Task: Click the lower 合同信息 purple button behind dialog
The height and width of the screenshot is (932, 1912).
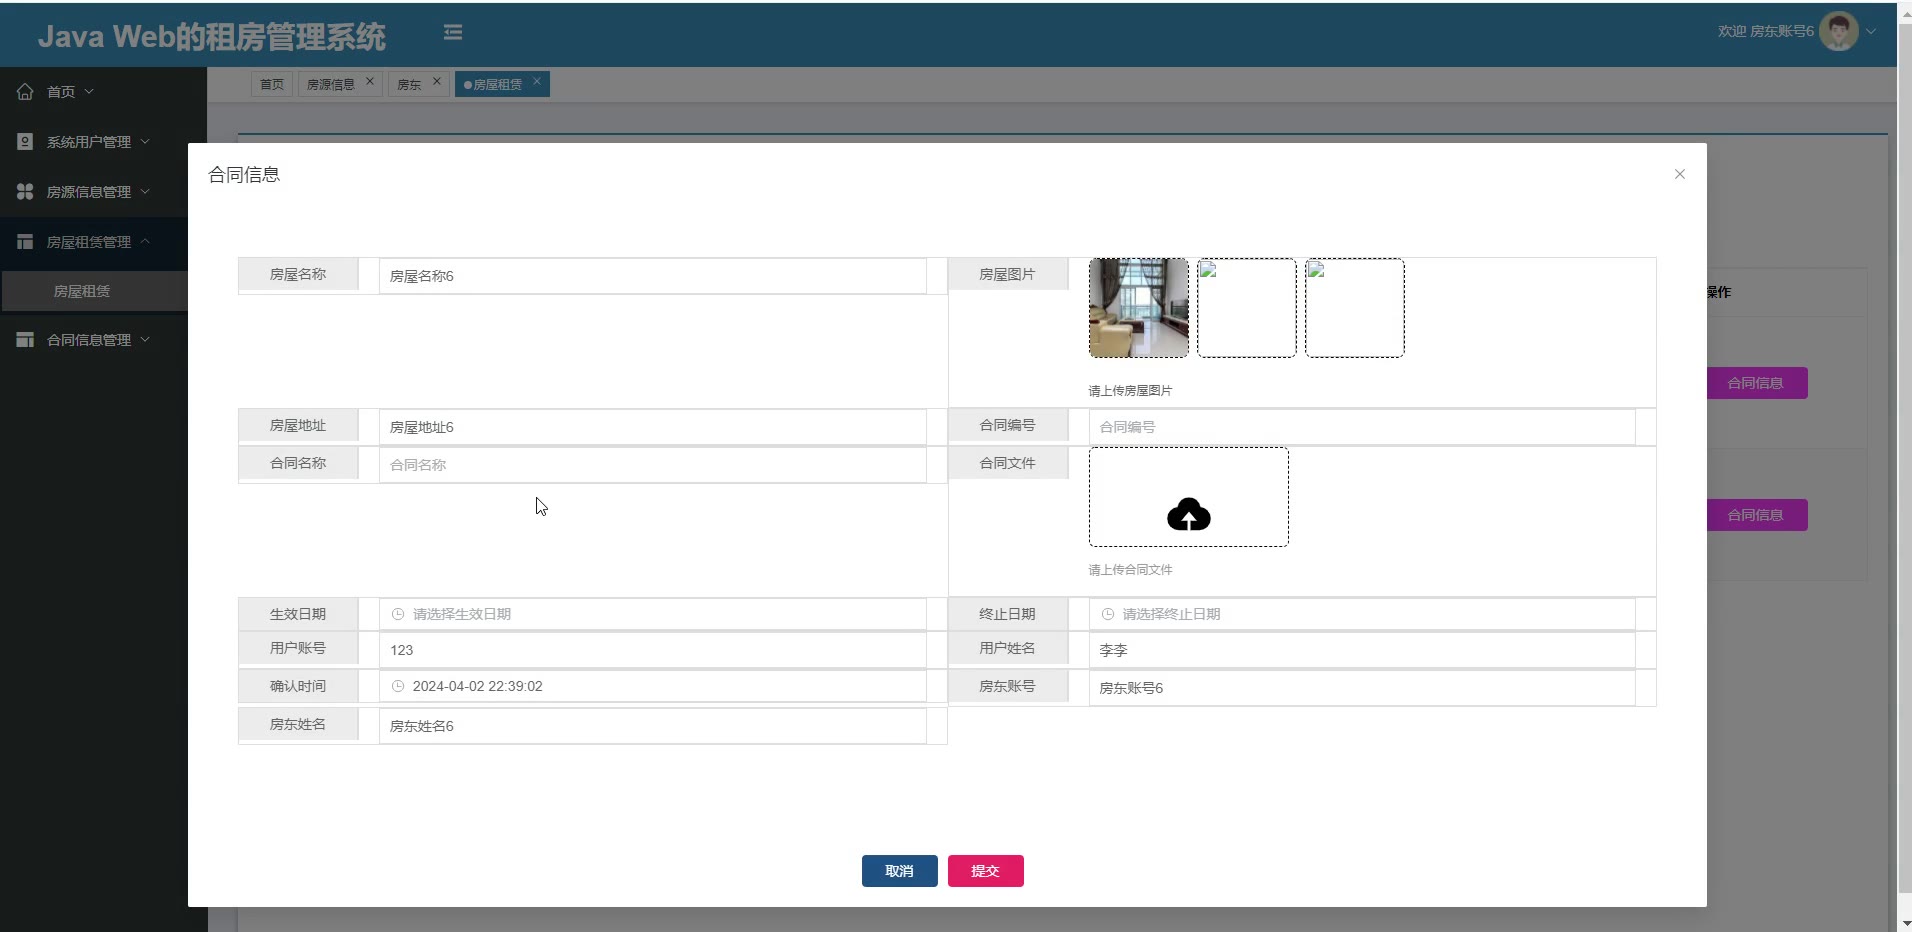Action: [x=1757, y=515]
